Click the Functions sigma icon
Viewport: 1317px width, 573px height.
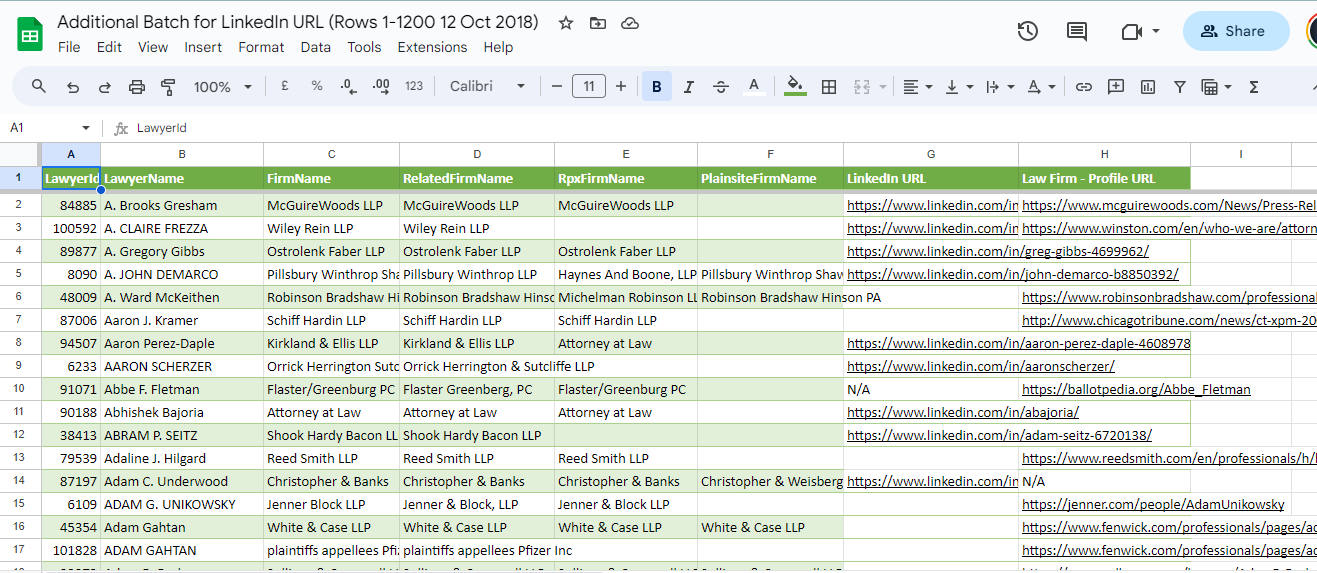1253,87
